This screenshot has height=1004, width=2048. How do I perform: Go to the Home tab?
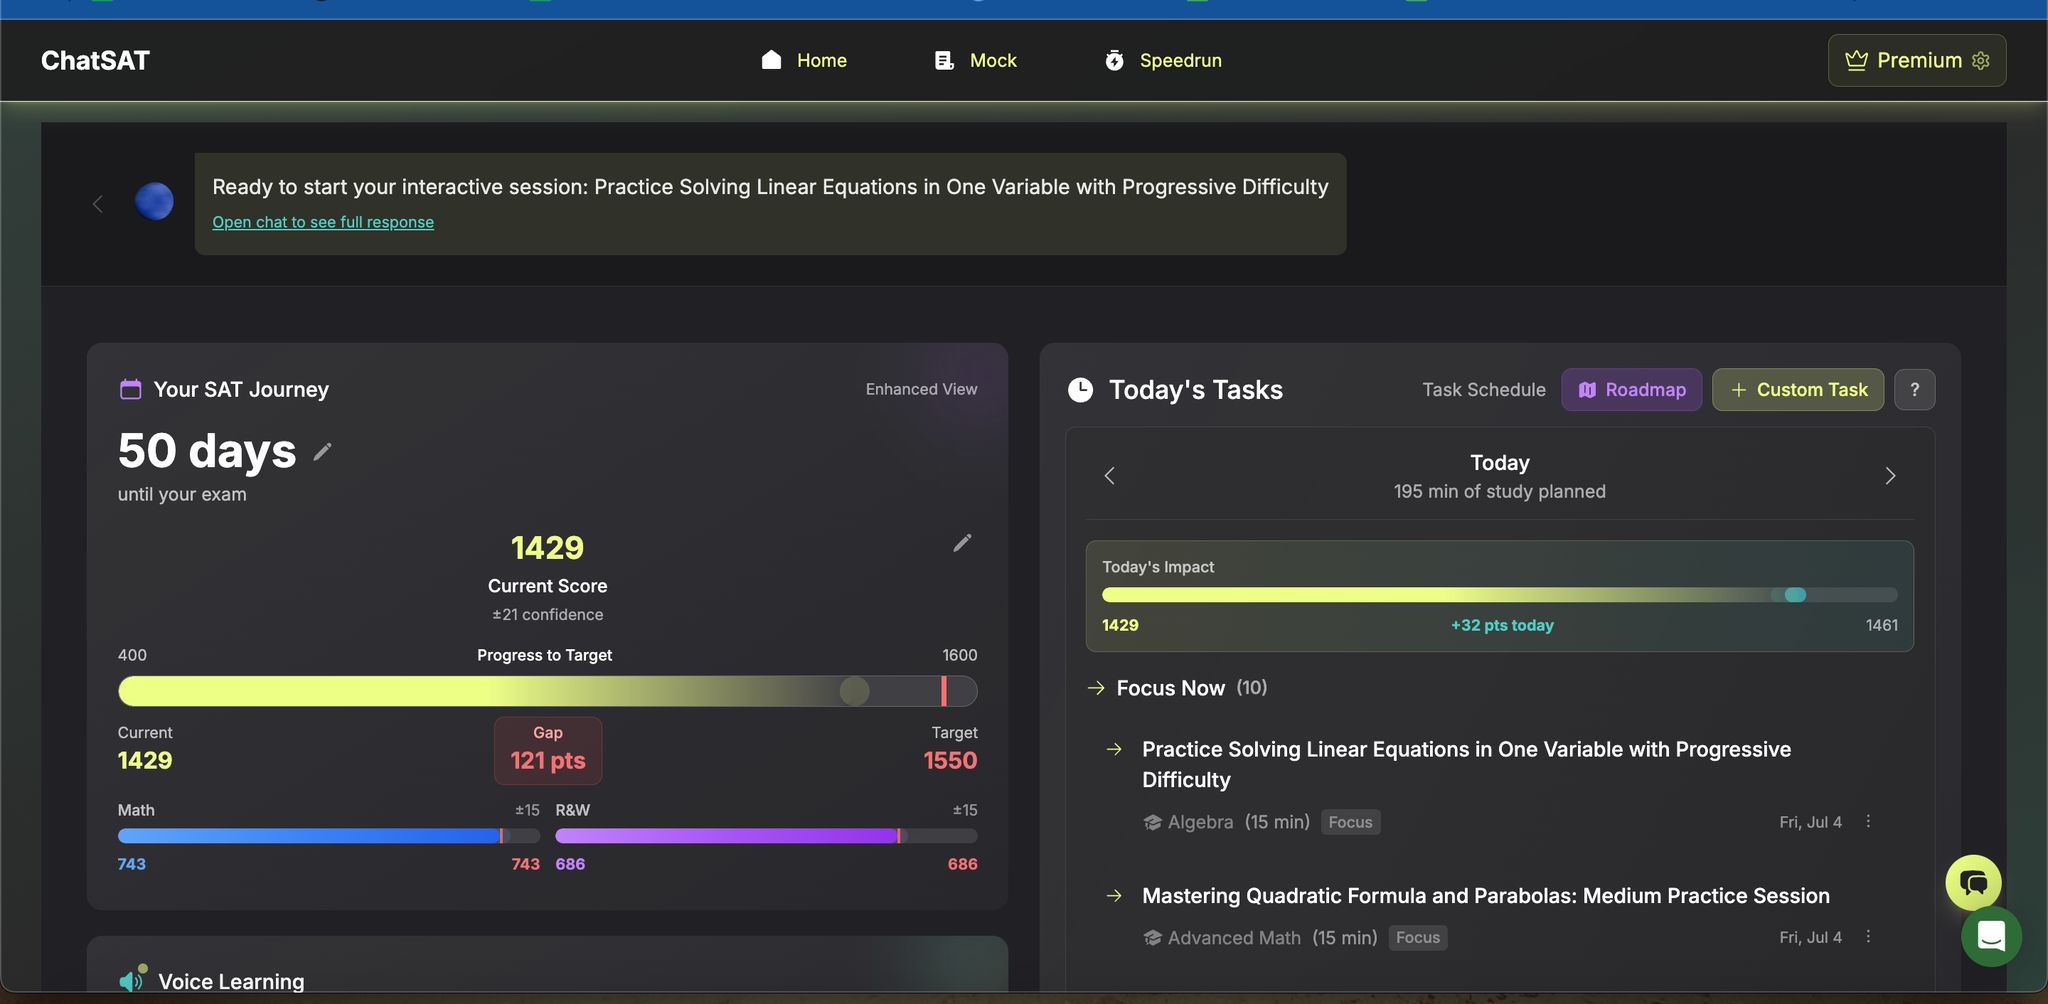[804, 61]
